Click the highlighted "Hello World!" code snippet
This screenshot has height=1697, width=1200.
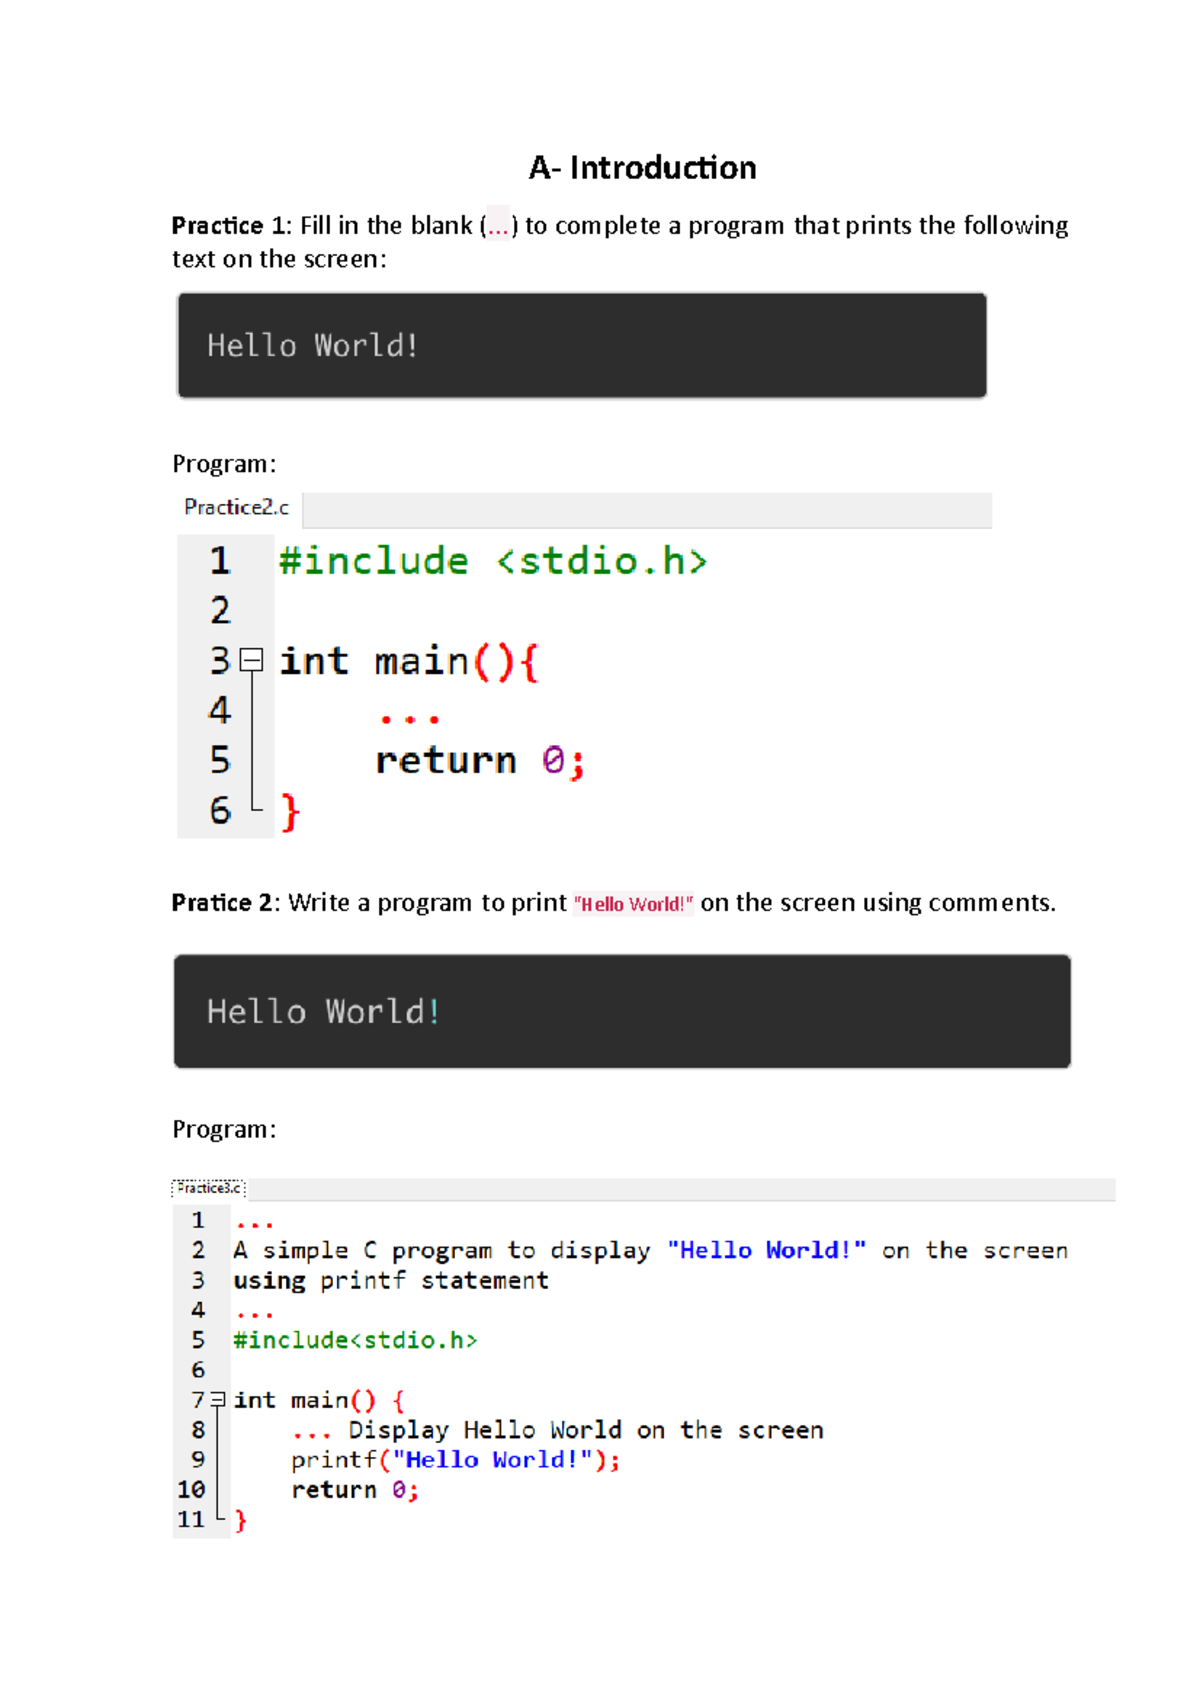[x=633, y=904]
